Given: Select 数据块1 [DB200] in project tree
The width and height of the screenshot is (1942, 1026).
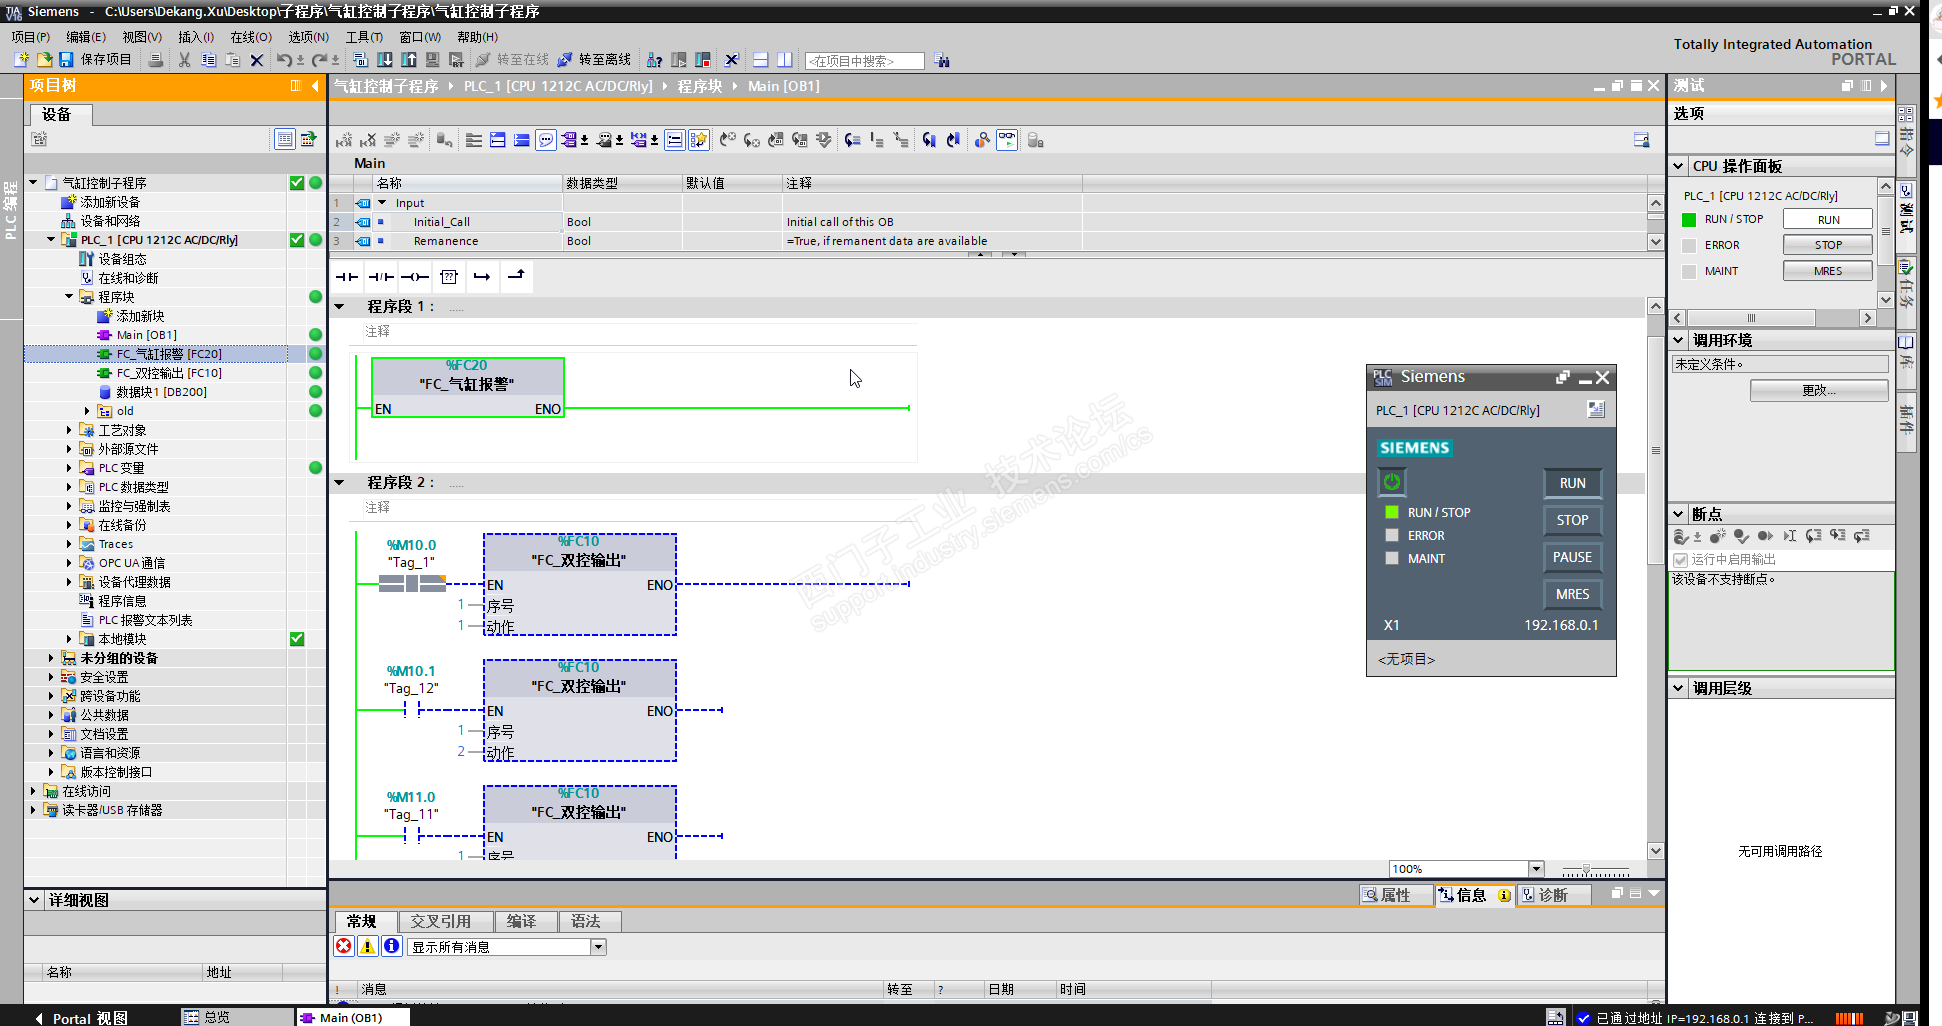Looking at the screenshot, I should [161, 392].
